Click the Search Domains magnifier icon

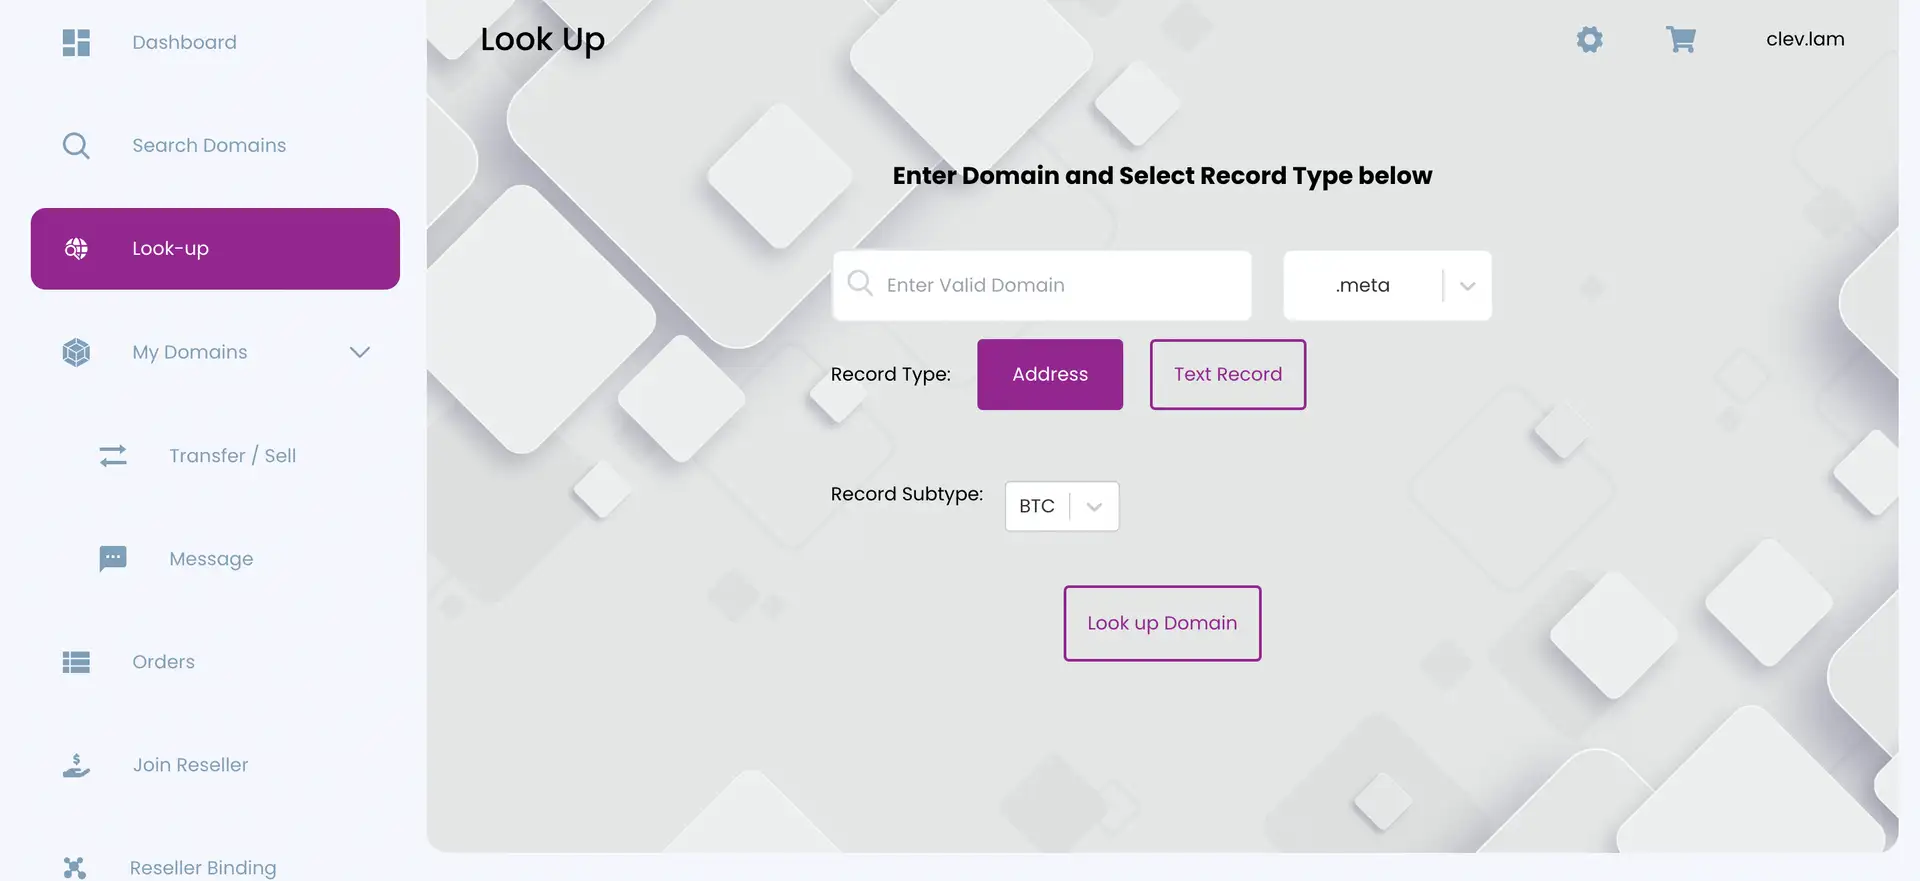click(76, 146)
